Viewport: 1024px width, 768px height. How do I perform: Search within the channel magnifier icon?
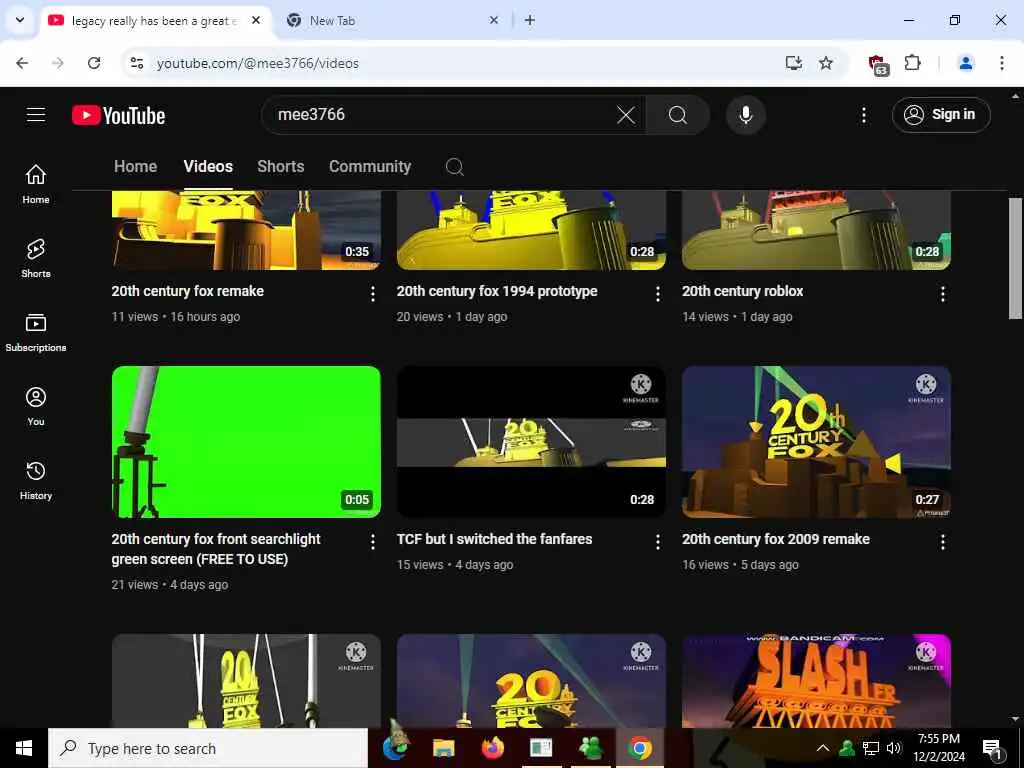[455, 167]
